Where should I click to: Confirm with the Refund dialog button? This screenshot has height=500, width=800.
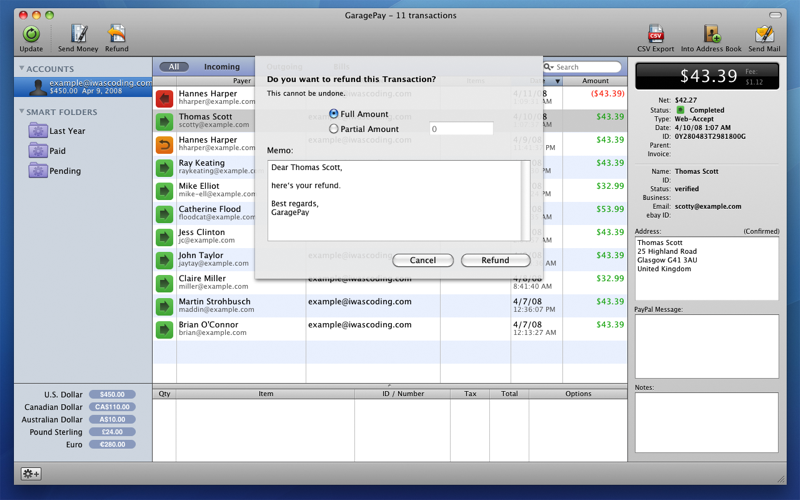(x=495, y=260)
